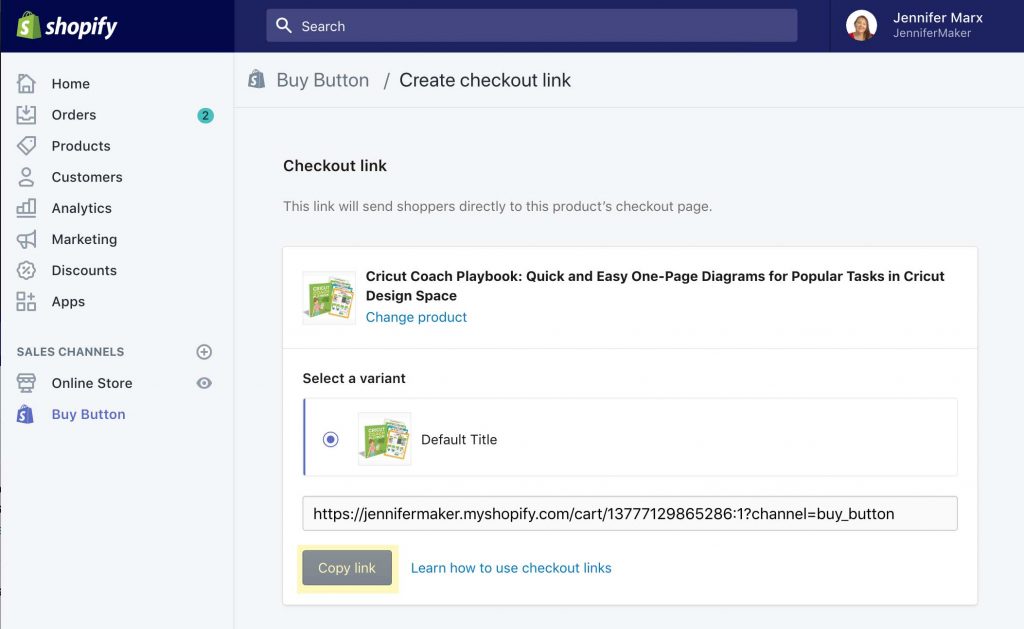Click the Discounts percent badge icon
This screenshot has height=629, width=1024.
pos(26,270)
